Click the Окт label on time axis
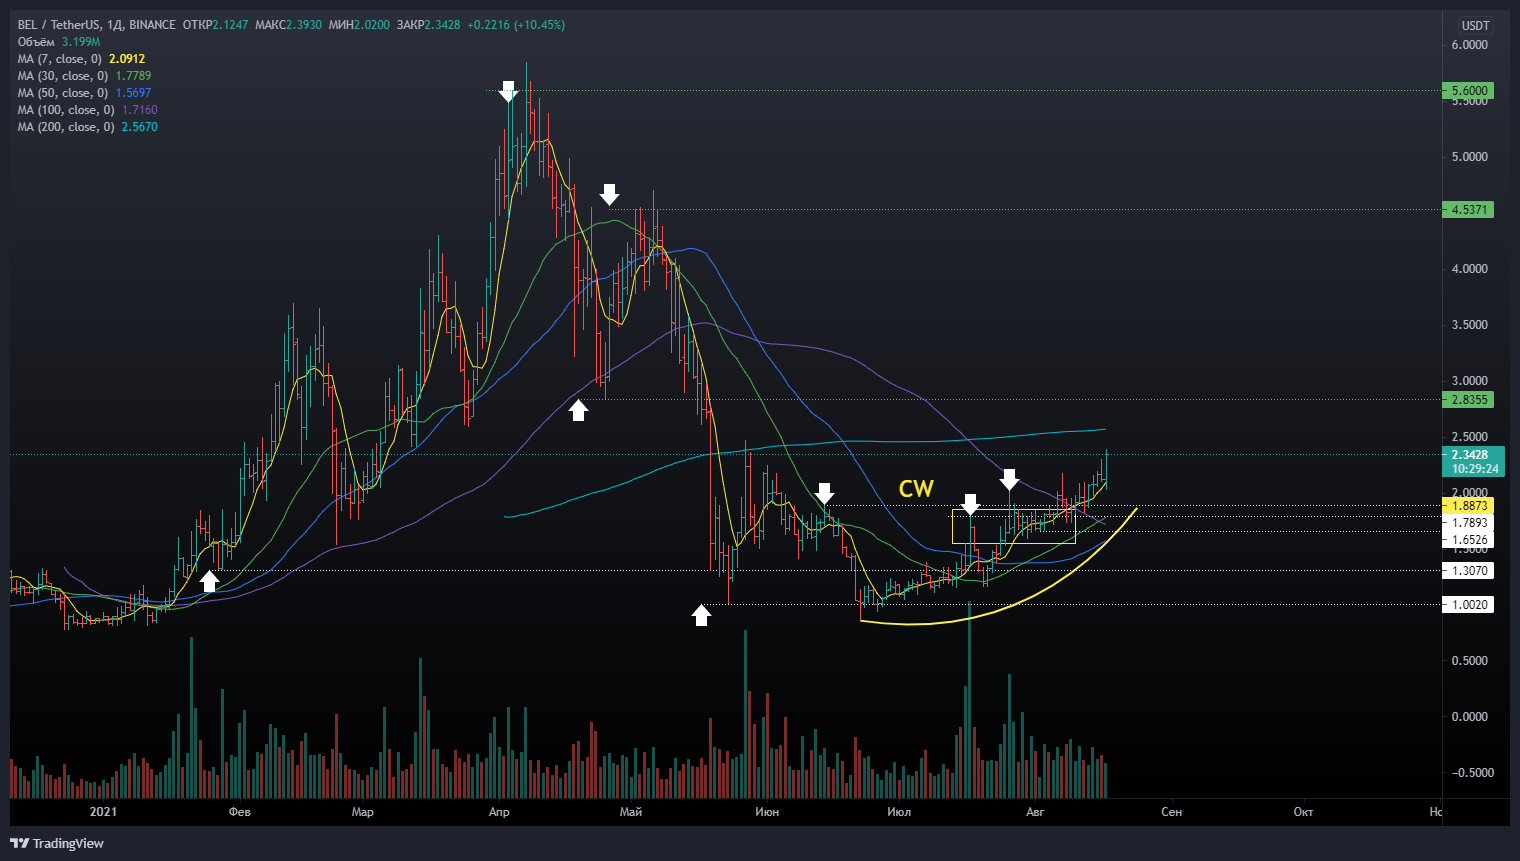 [x=1303, y=812]
